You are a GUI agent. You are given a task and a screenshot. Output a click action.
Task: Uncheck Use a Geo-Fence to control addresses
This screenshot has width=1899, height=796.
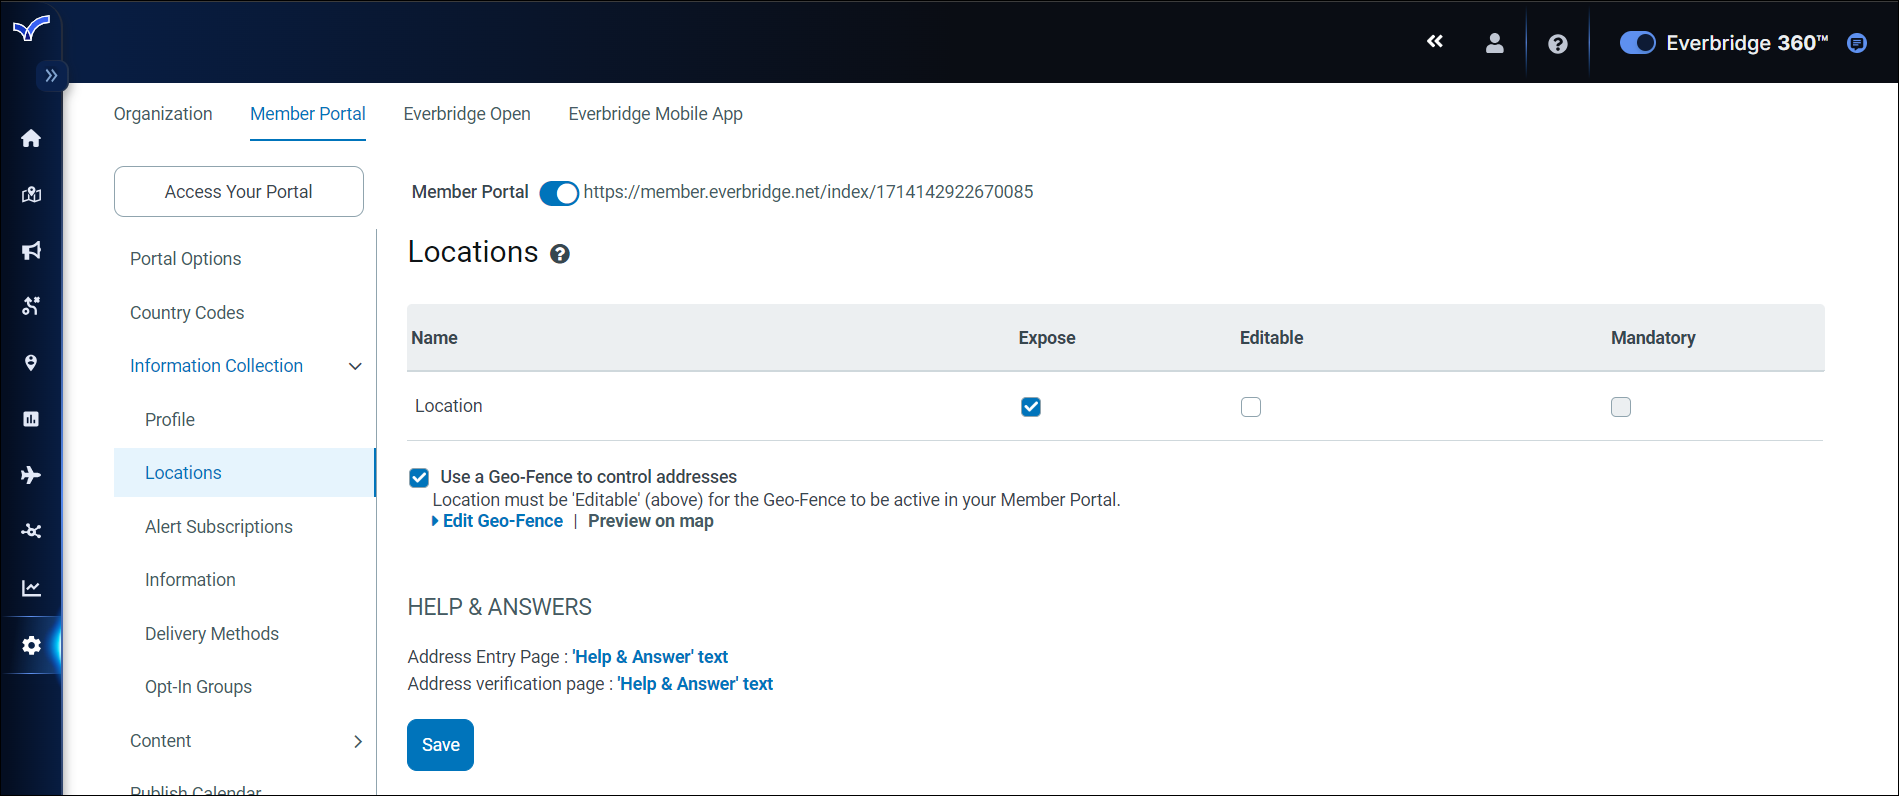[419, 478]
